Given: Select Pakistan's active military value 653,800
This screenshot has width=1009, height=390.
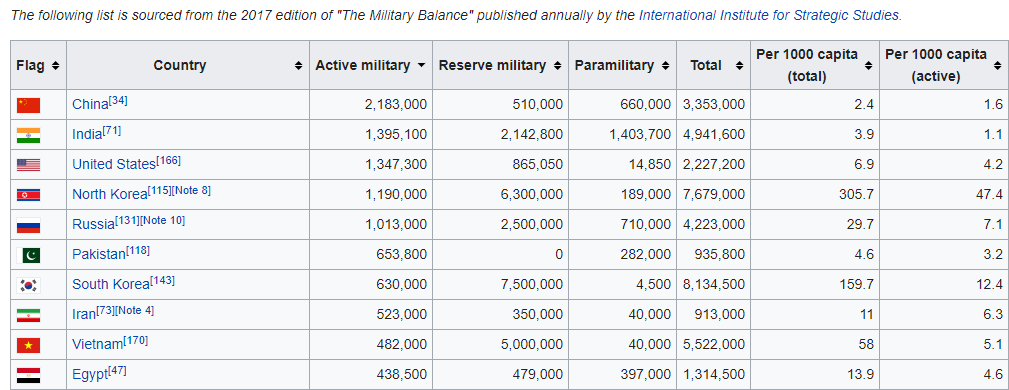Looking at the screenshot, I should point(402,255).
